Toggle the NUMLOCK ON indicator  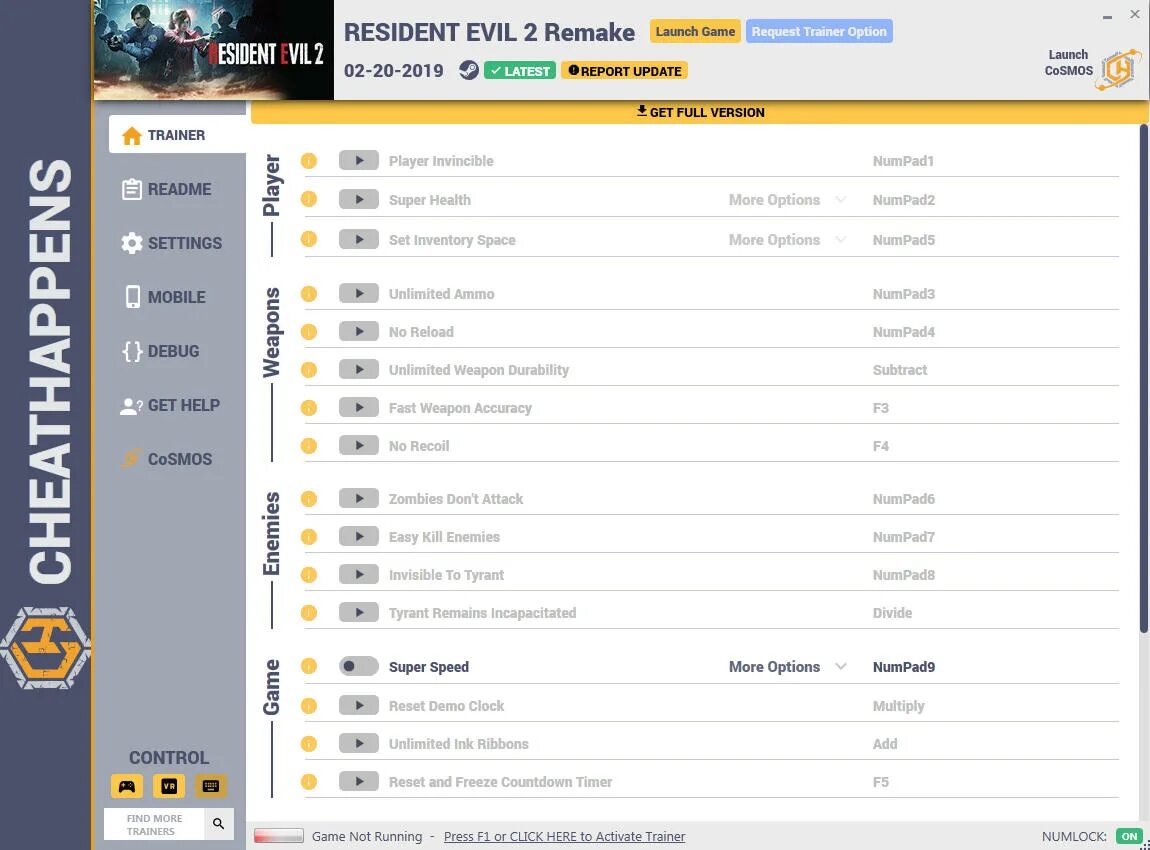(x=1129, y=836)
